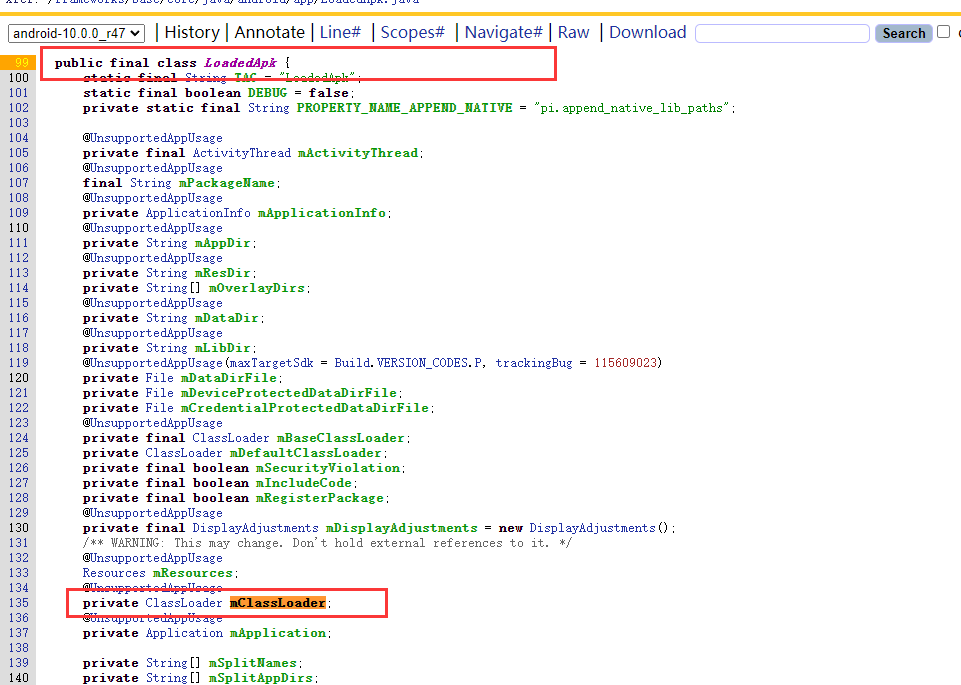The width and height of the screenshot is (961, 685).
Task: Open the ActivityThread type link
Action: pyautogui.click(x=241, y=153)
